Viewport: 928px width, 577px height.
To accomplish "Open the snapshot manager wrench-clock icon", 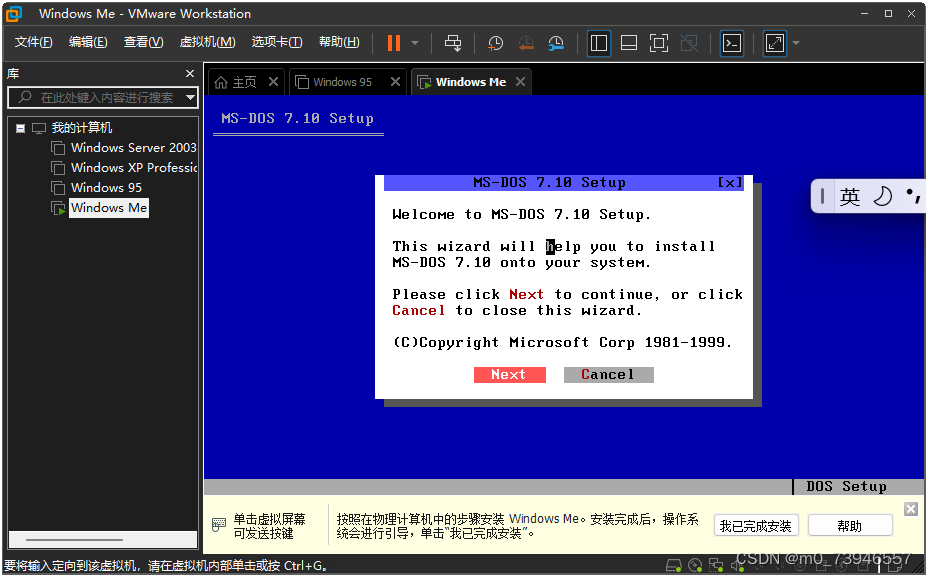I will tap(556, 43).
